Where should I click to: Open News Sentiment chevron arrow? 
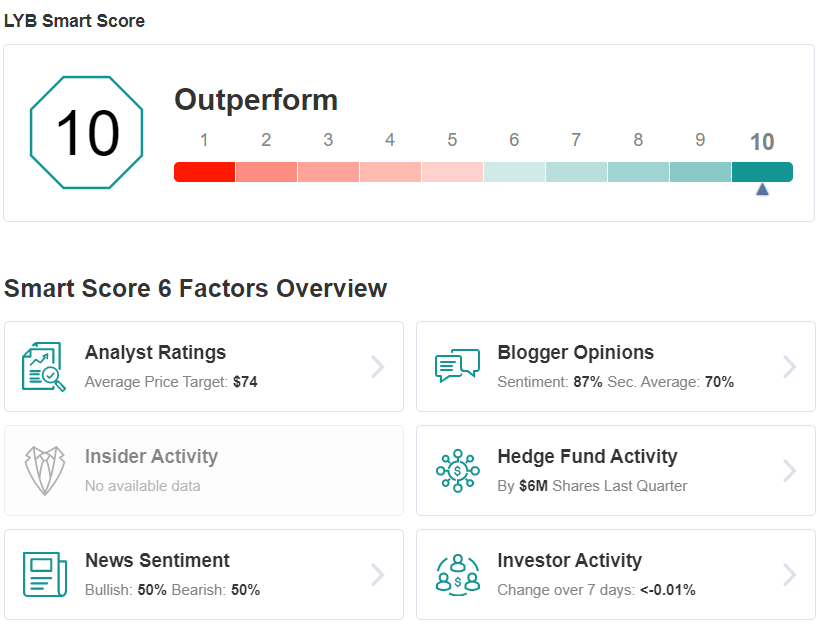[377, 574]
